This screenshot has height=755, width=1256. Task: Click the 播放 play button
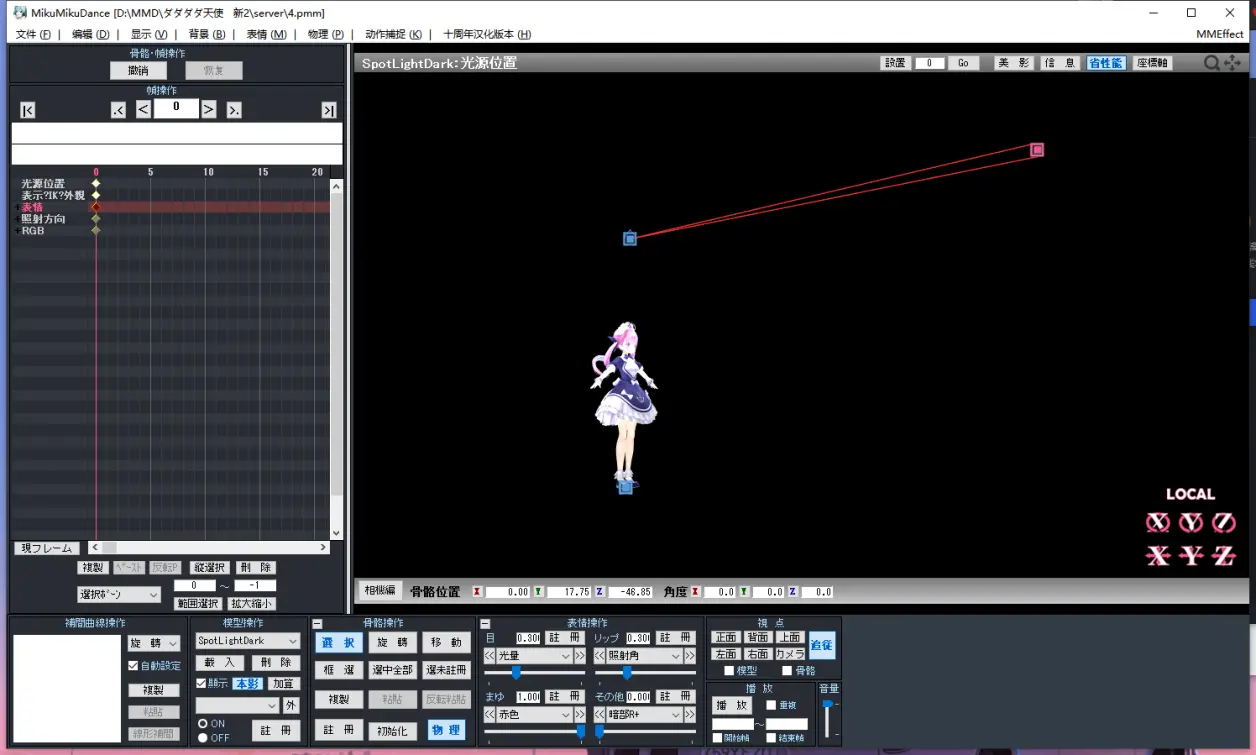coord(731,705)
